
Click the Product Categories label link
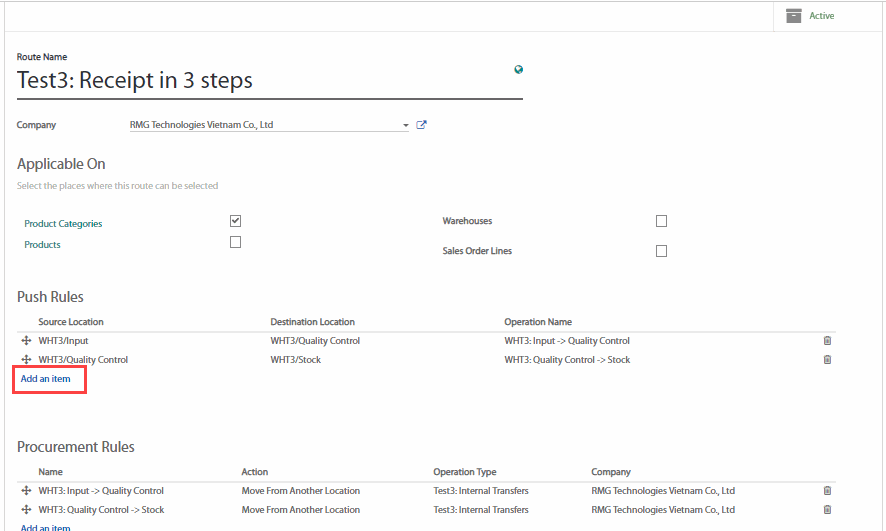[x=63, y=224]
